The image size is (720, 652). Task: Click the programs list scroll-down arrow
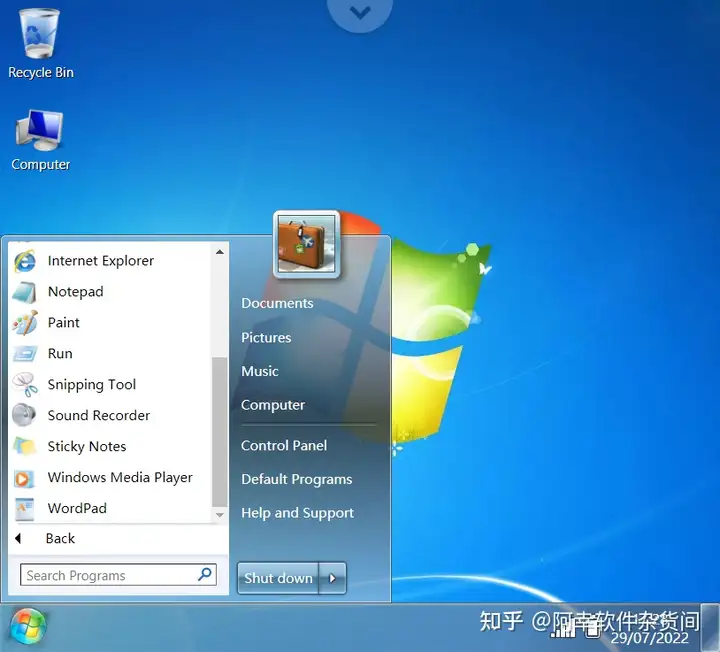point(219,515)
